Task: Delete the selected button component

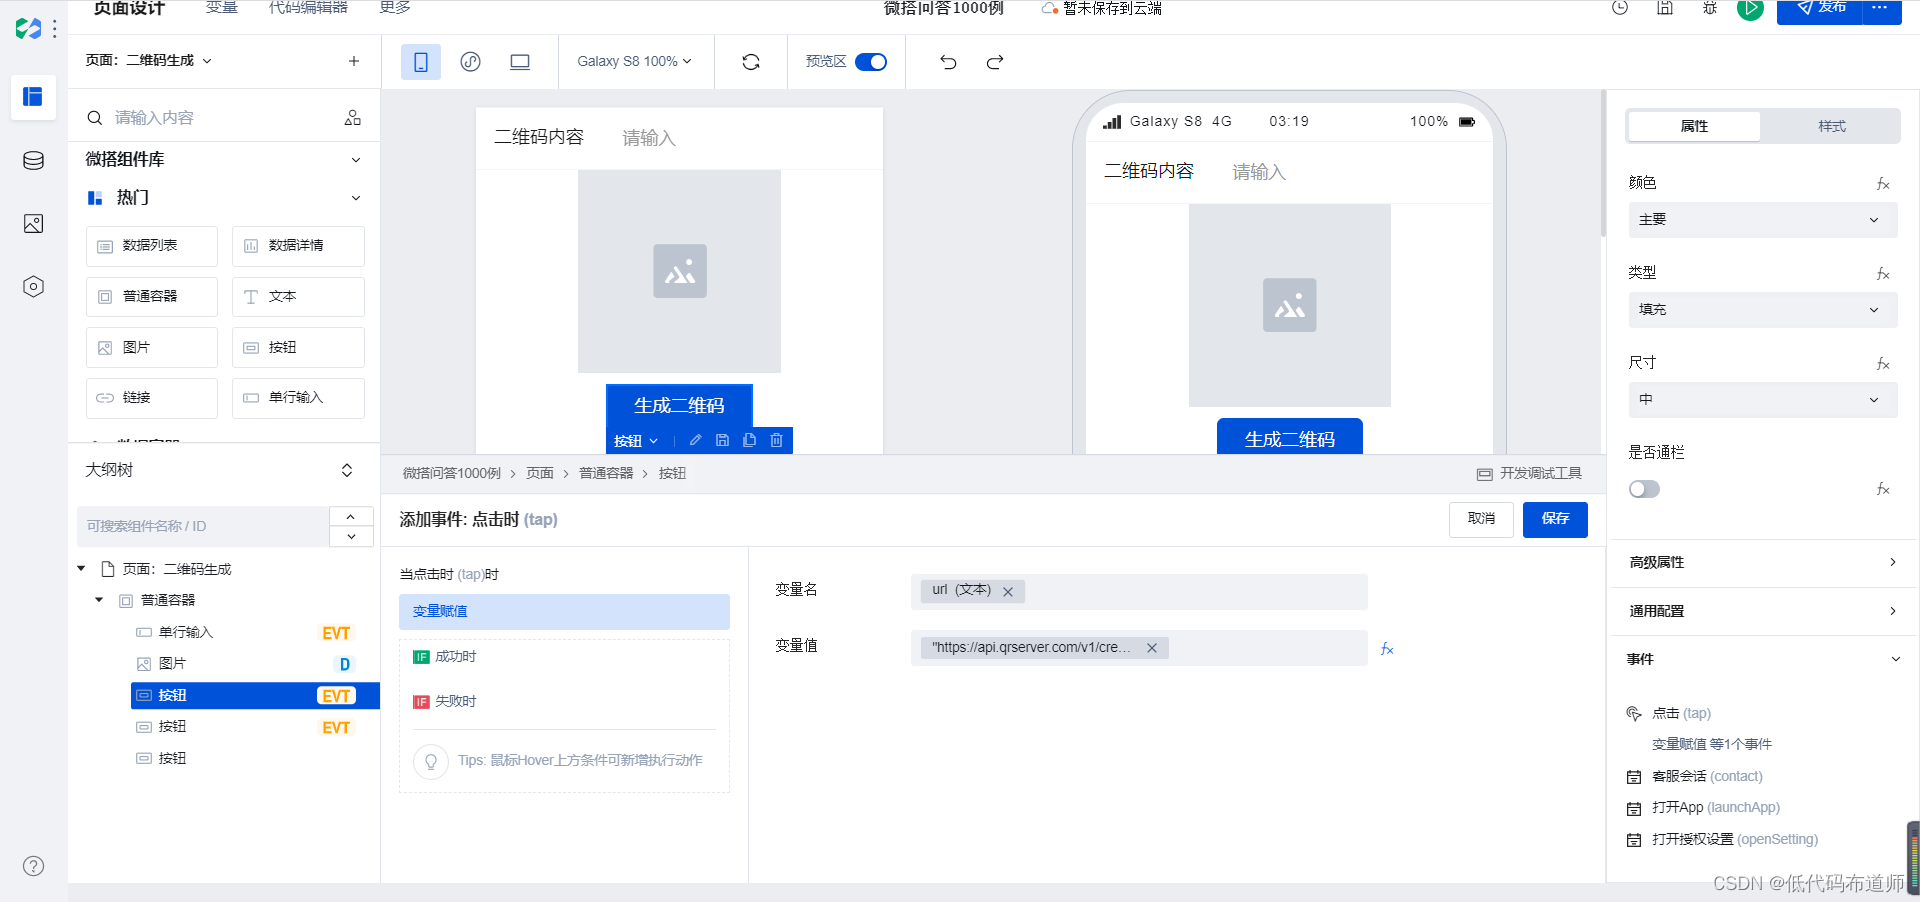Action: tap(777, 440)
